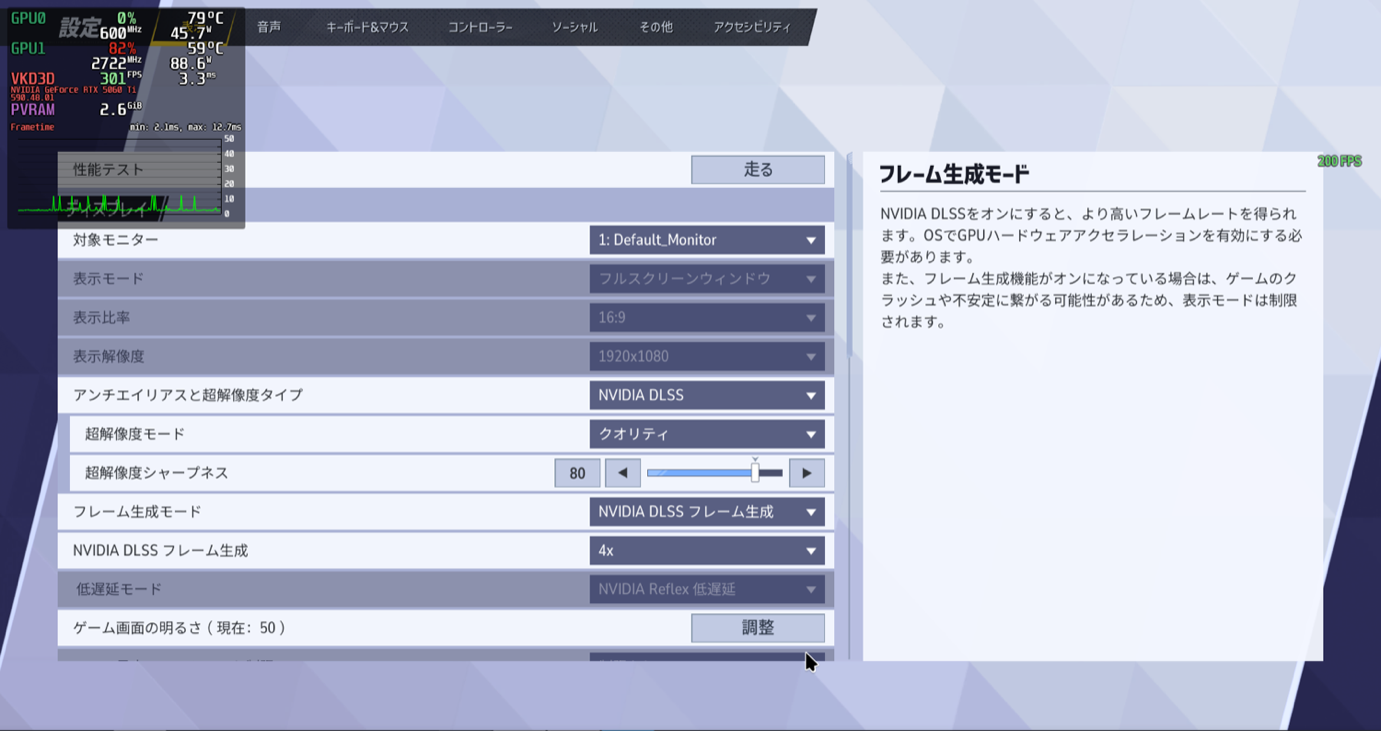Switch to the アクセシビリティ tab
Image resolution: width=1381 pixels, height=731 pixels.
(752, 27)
